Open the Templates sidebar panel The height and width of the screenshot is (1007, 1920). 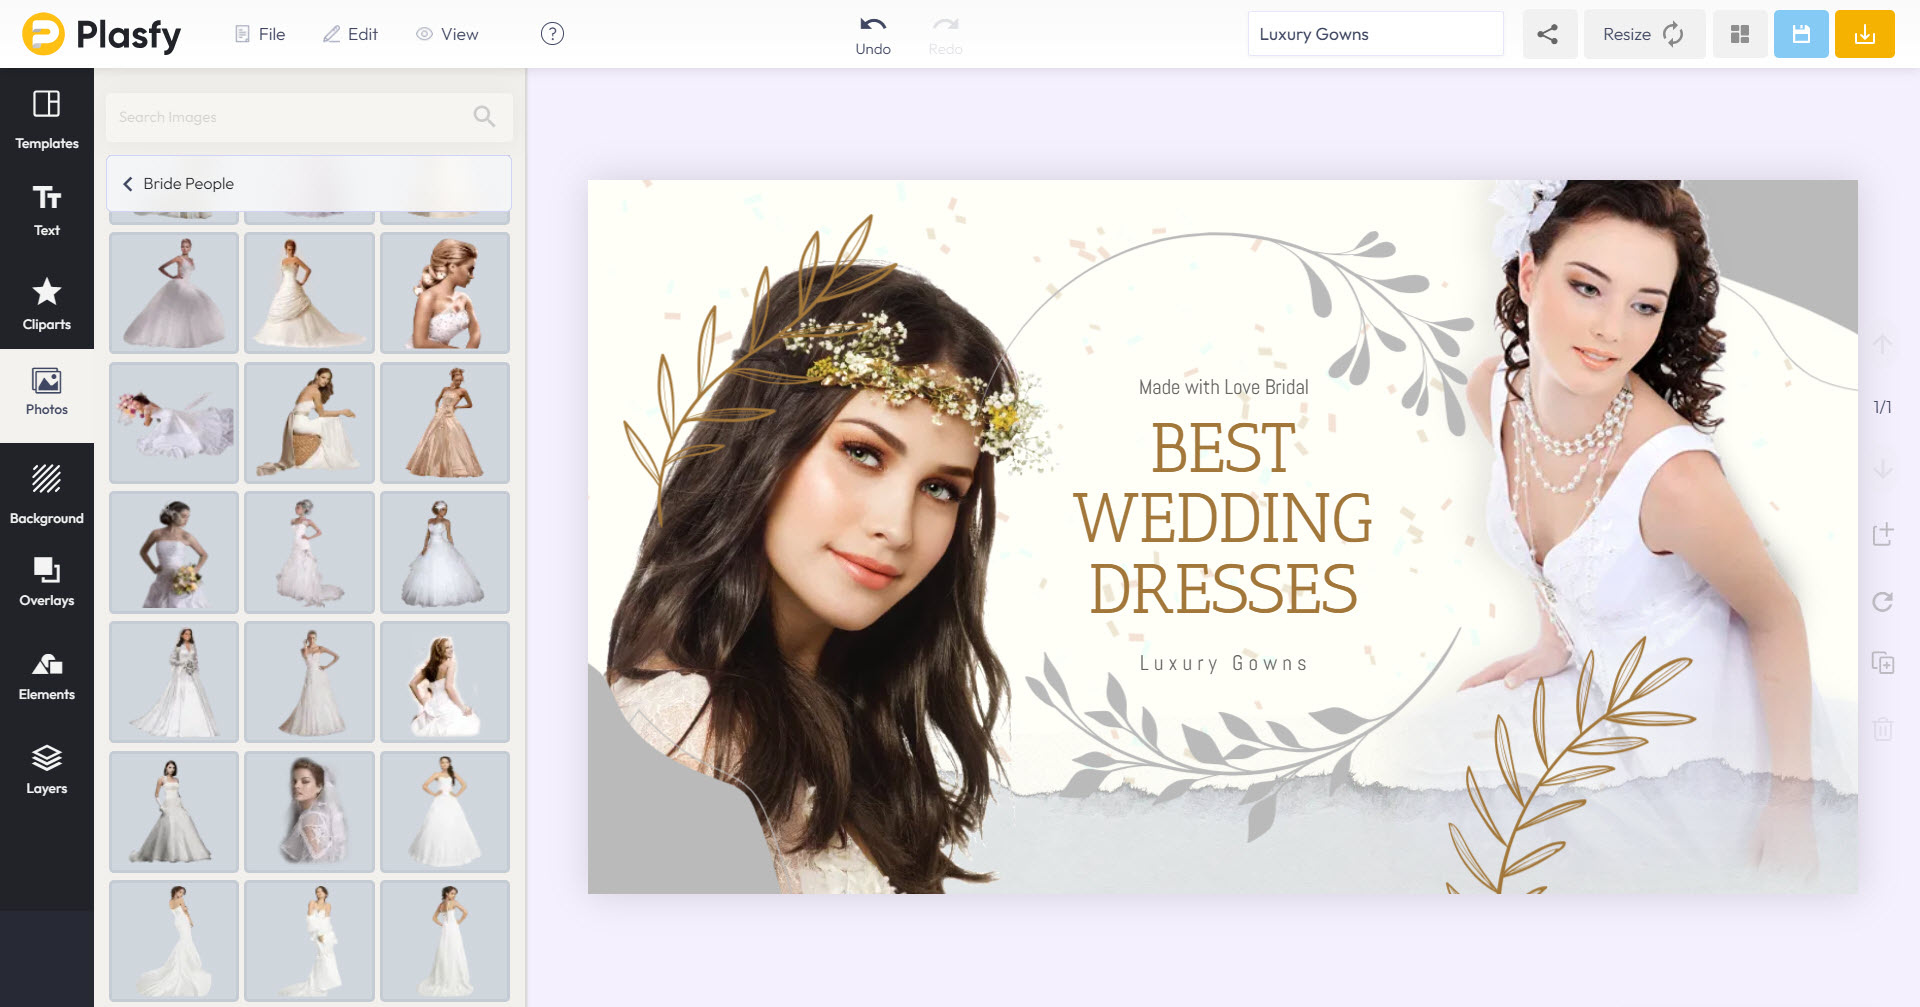pos(47,120)
